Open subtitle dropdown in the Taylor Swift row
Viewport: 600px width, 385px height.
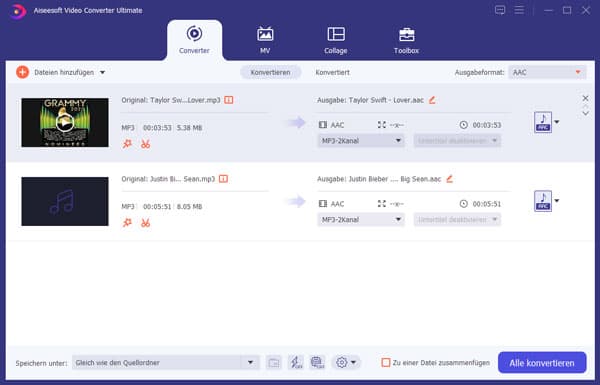(x=457, y=141)
